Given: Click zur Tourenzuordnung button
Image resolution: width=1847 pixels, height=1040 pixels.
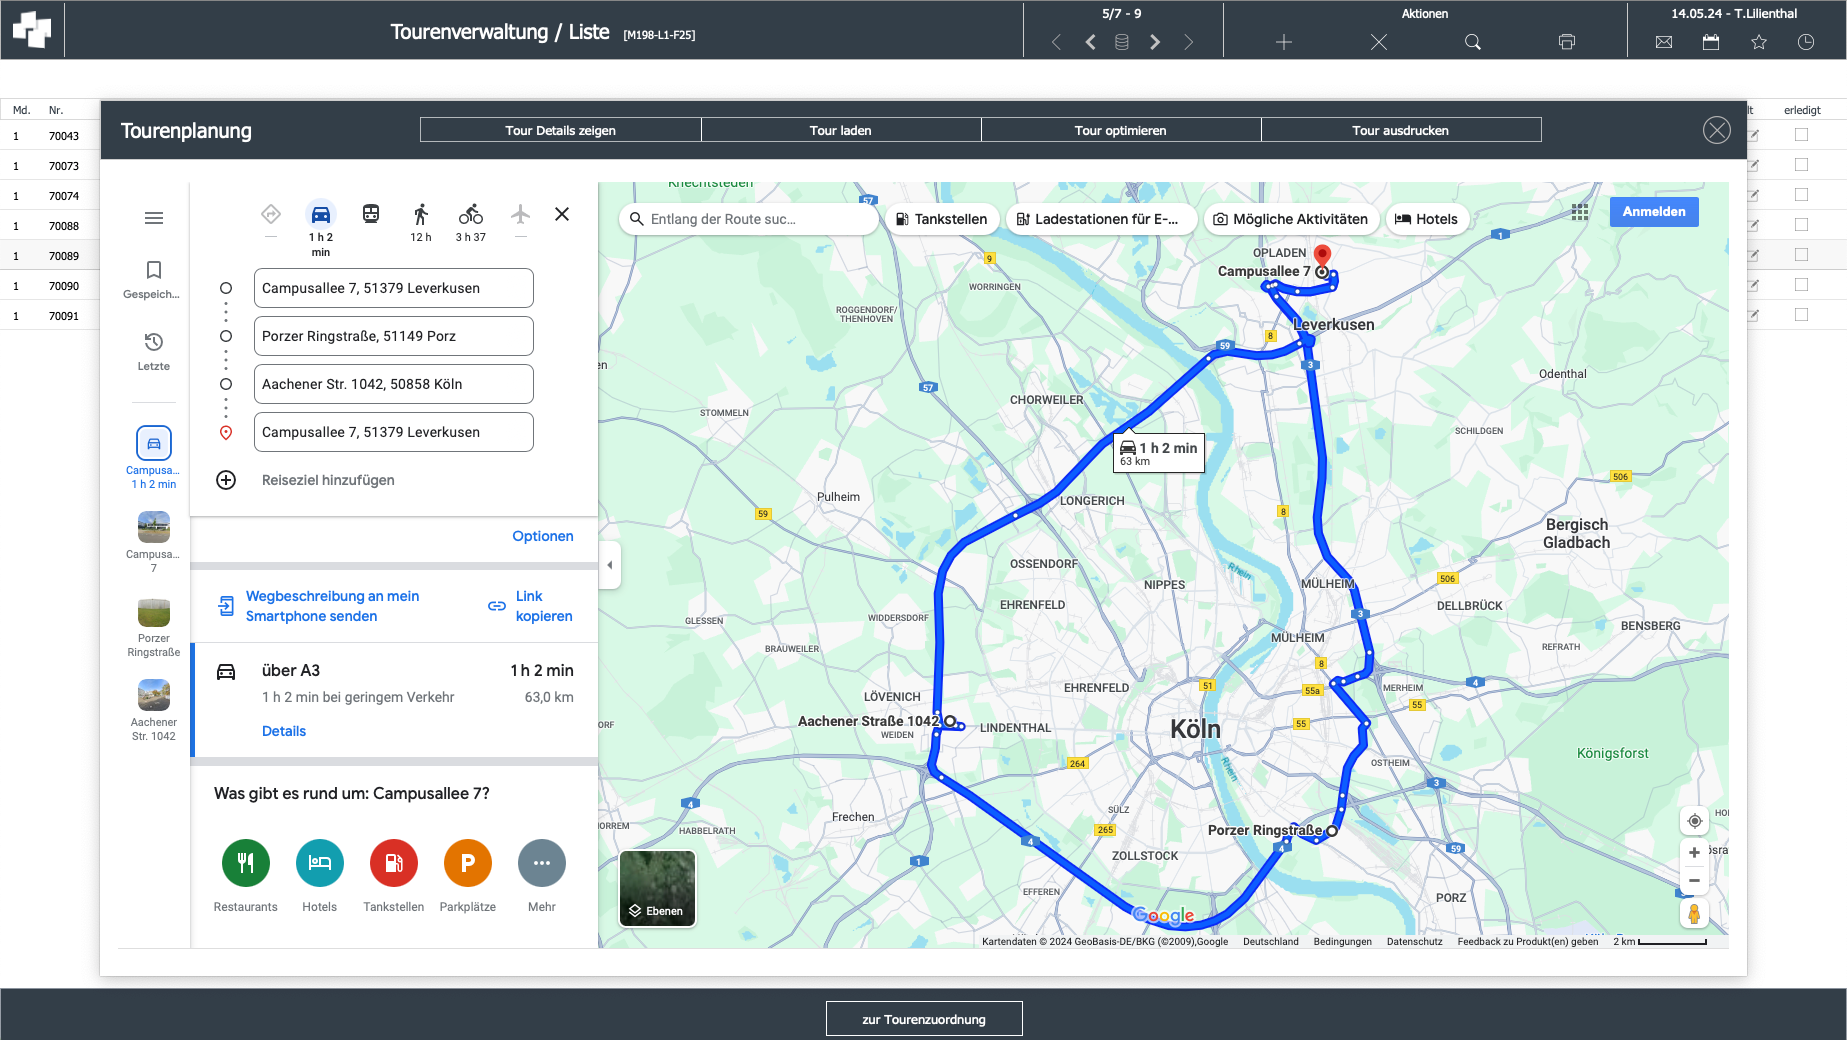Looking at the screenshot, I should [x=924, y=1019].
